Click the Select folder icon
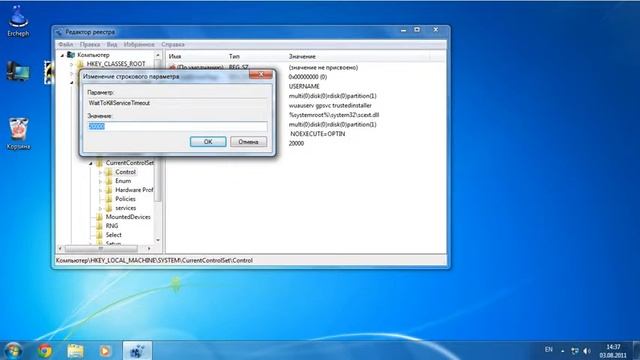The image size is (640, 360). (x=99, y=235)
